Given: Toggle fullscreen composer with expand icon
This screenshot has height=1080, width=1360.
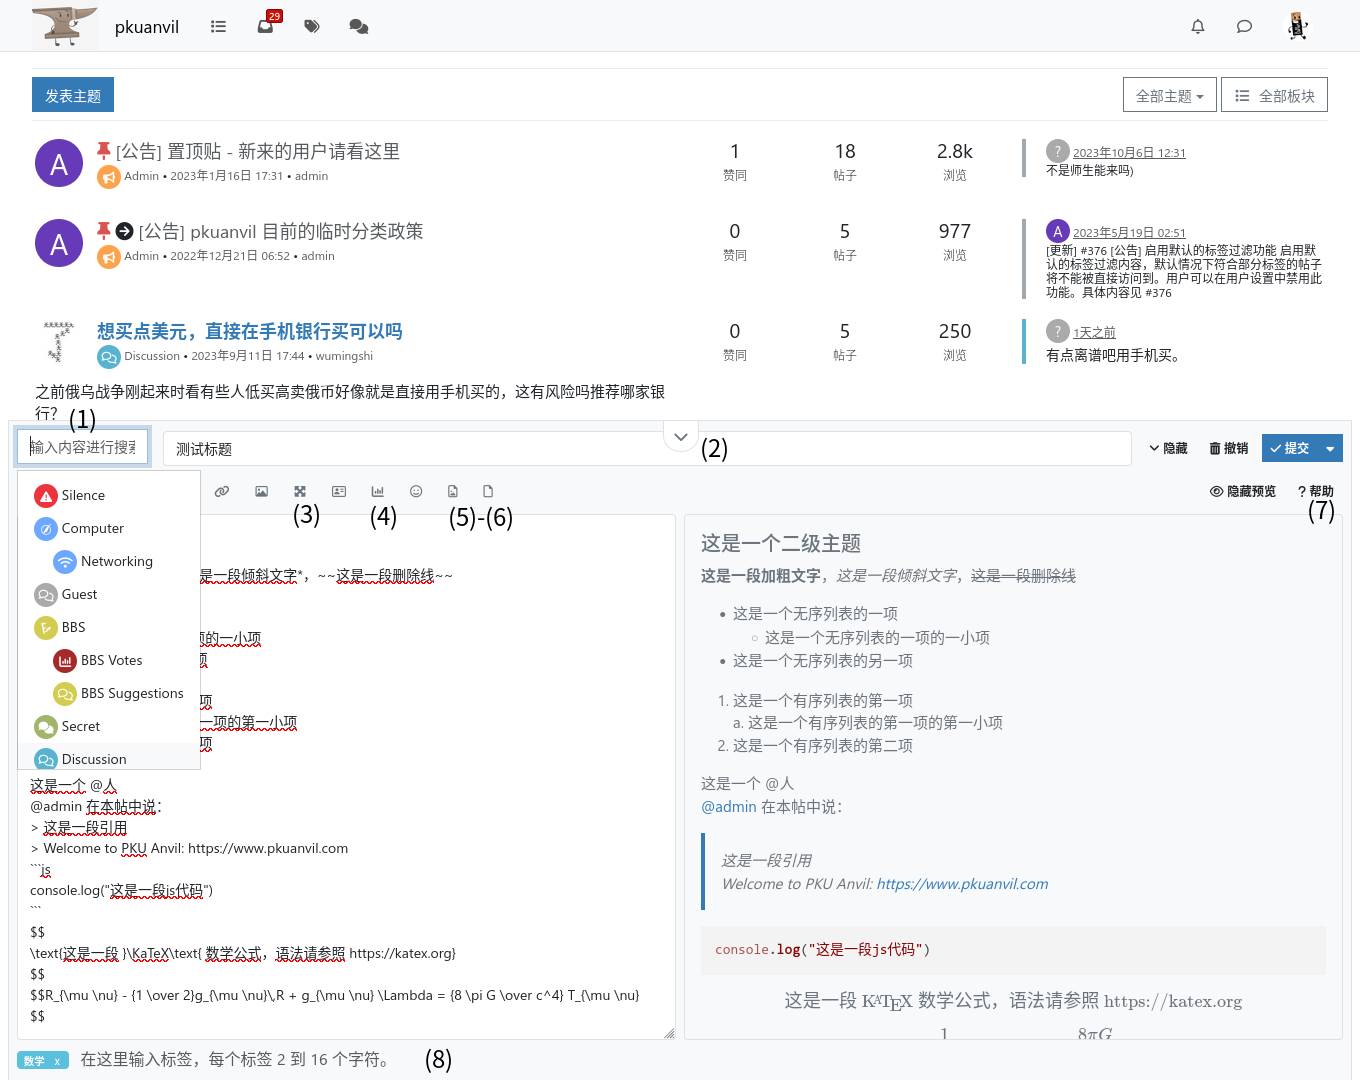Looking at the screenshot, I should (300, 491).
